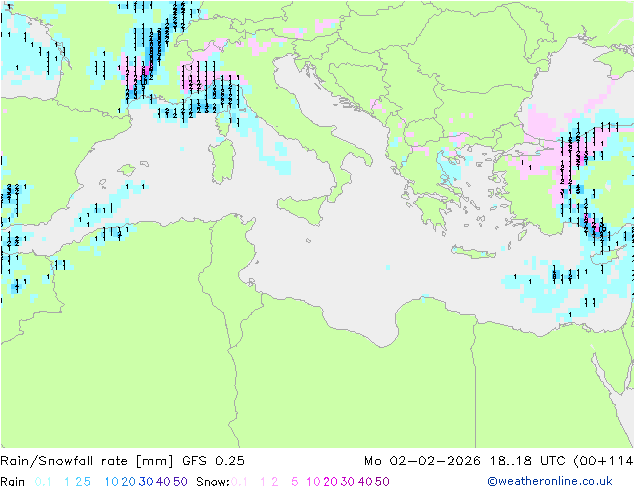Screen dimensions: 634x490
Task: Click the 'Rain/Snowfall rate [mm]' title text
Action: pos(87,461)
